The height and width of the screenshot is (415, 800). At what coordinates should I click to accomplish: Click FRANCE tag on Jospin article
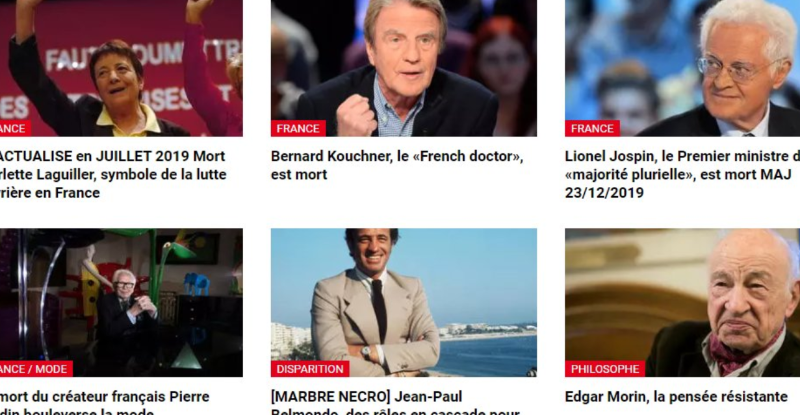click(x=592, y=128)
